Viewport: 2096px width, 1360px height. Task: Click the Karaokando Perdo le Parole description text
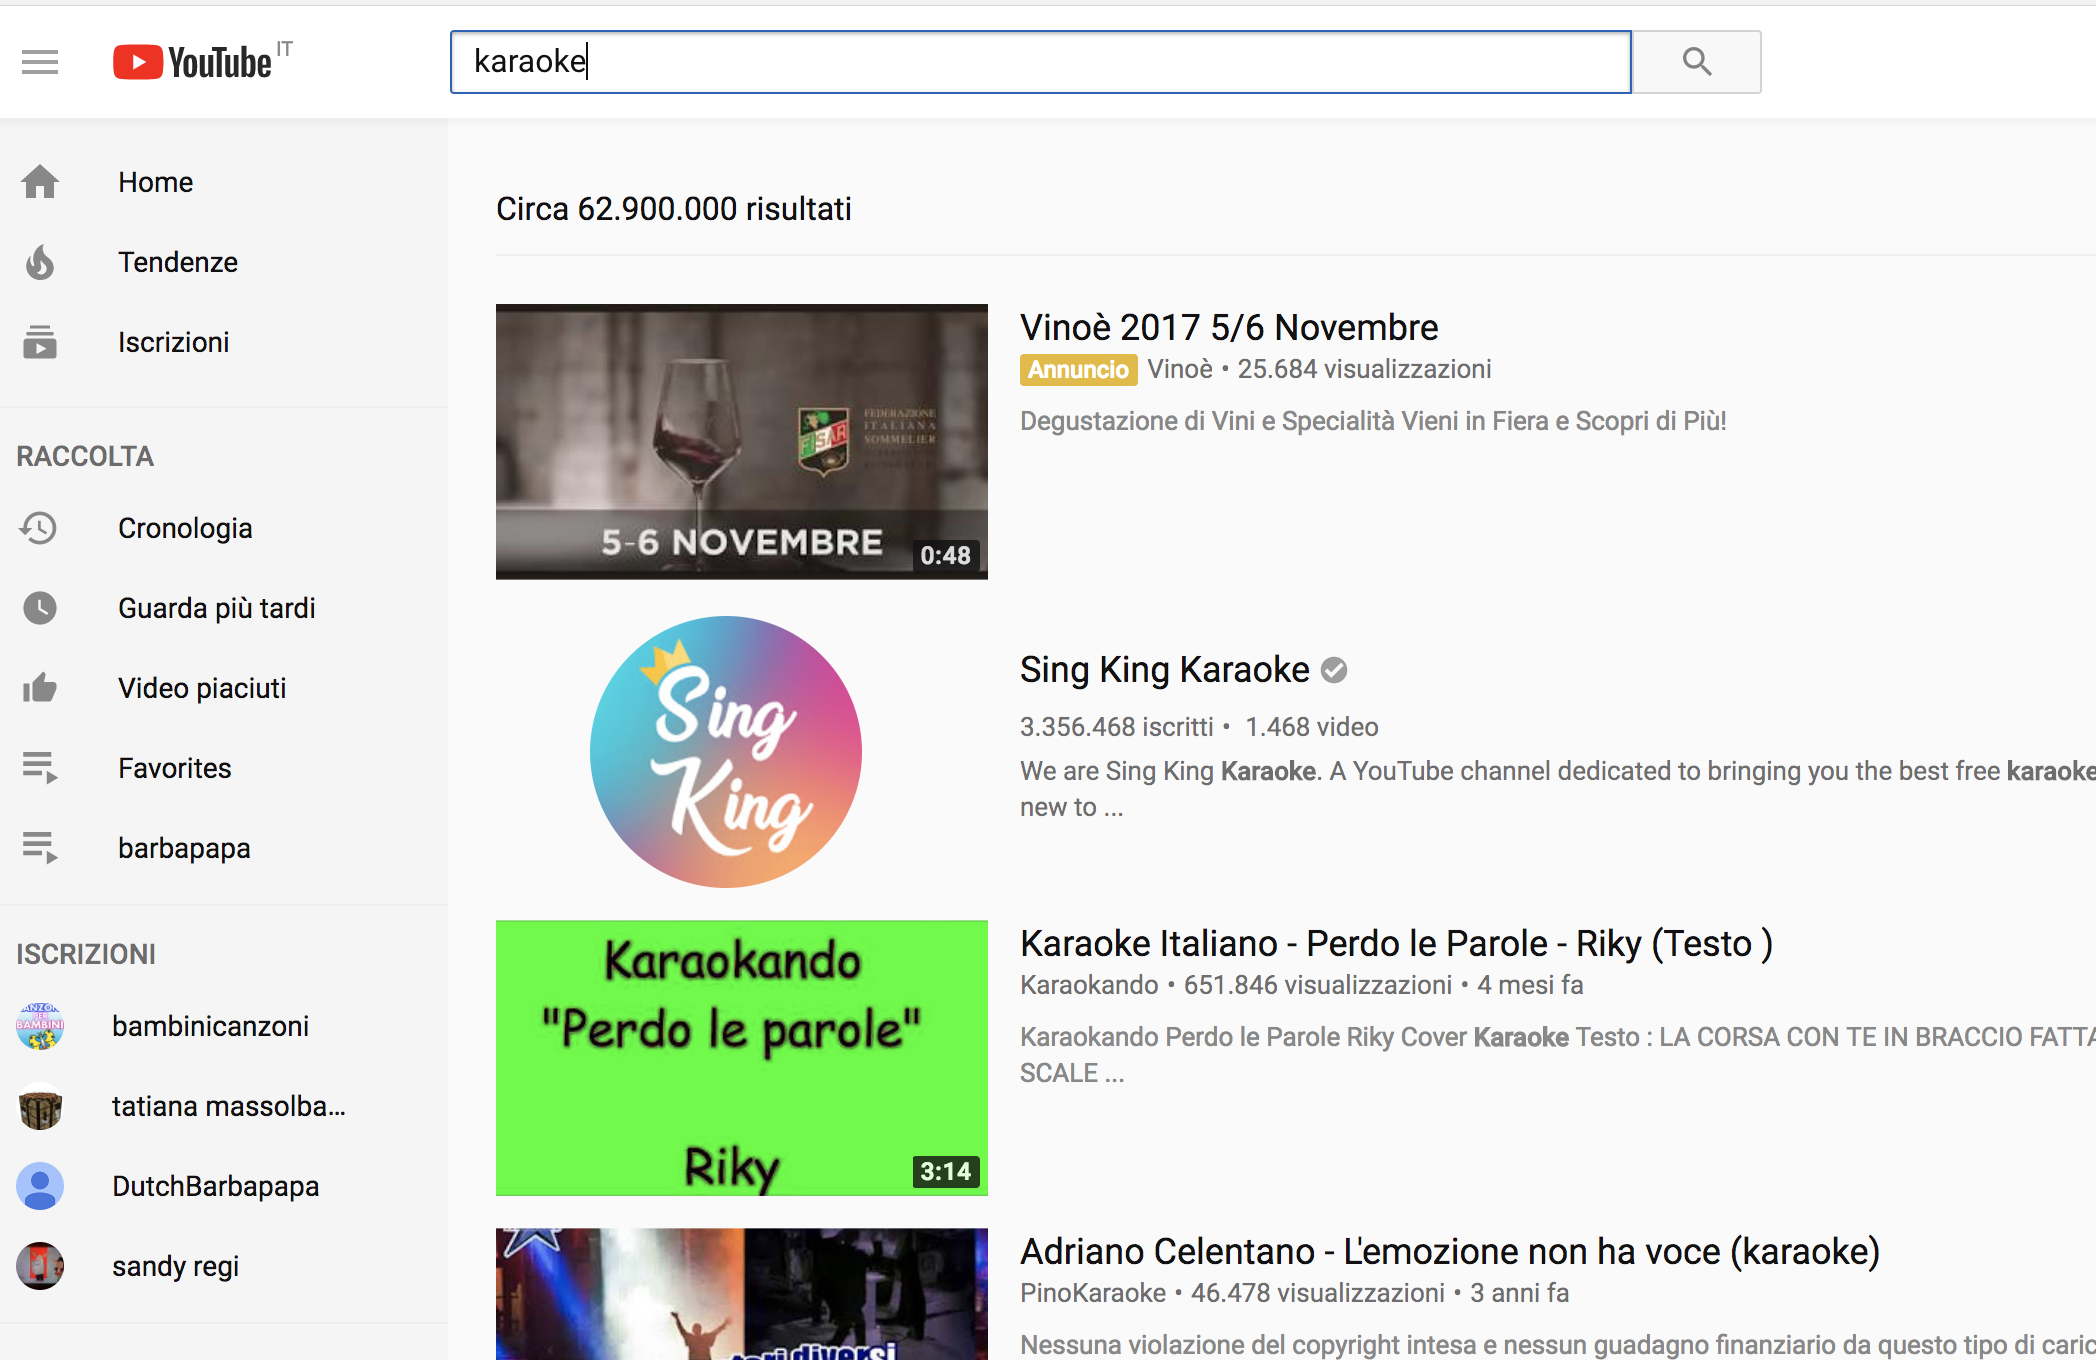click(1558, 1055)
